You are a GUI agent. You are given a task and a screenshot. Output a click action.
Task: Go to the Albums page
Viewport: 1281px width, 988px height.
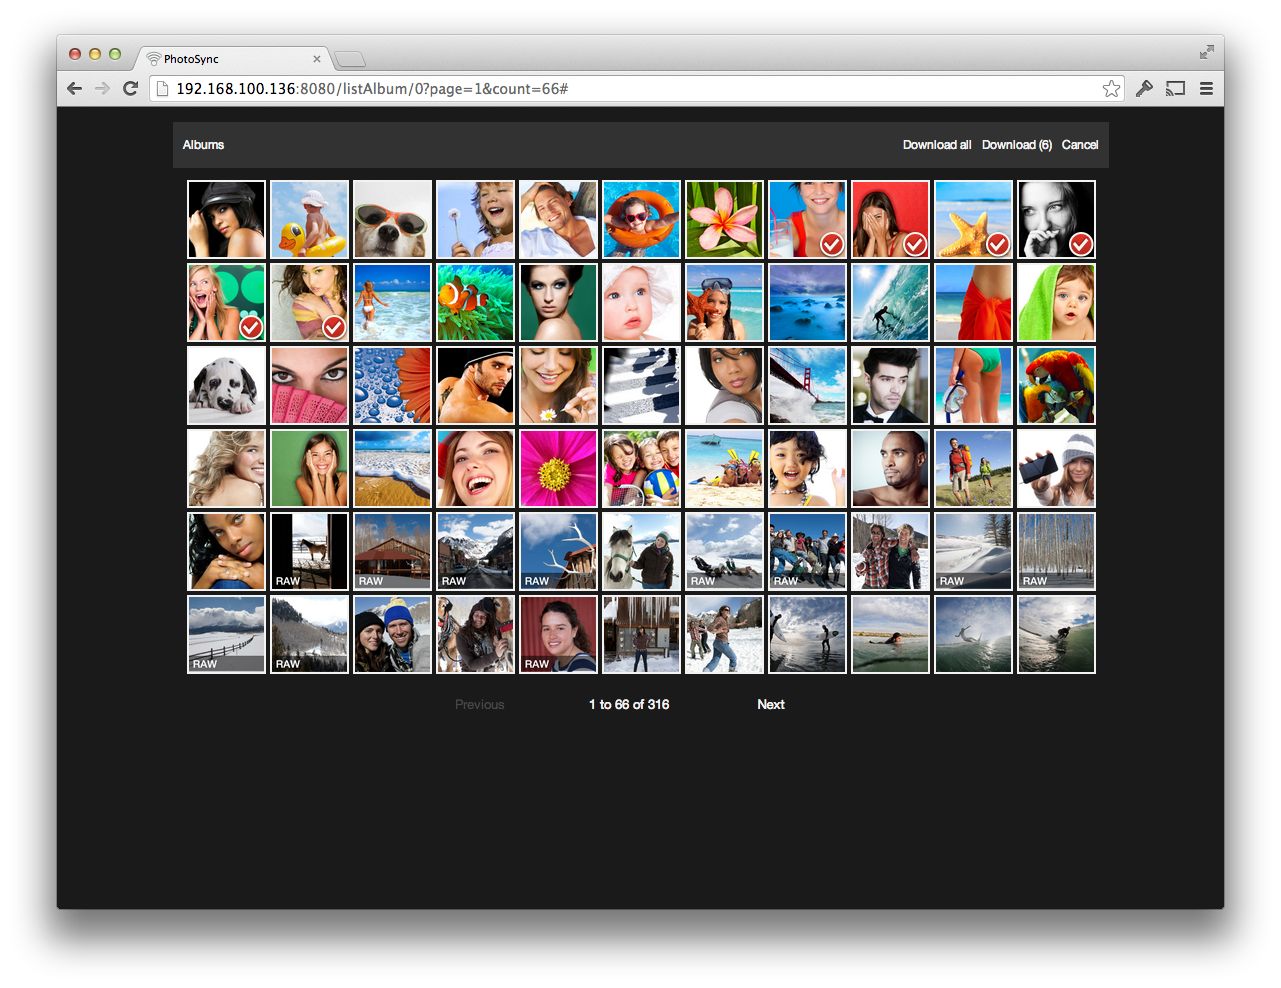203,145
